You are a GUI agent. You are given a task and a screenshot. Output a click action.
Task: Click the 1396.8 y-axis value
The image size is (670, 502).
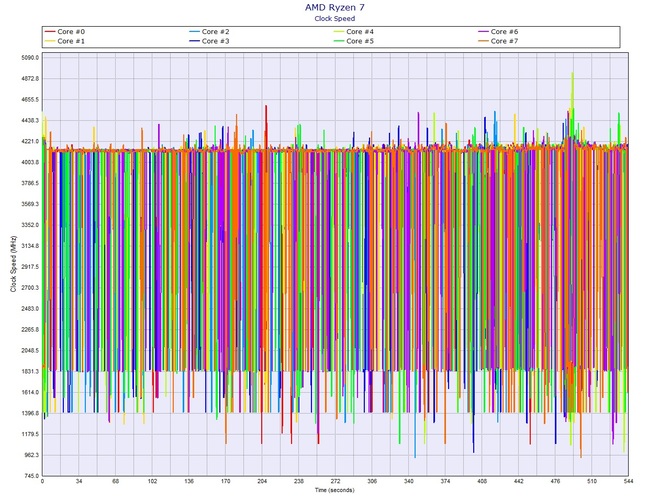30,414
